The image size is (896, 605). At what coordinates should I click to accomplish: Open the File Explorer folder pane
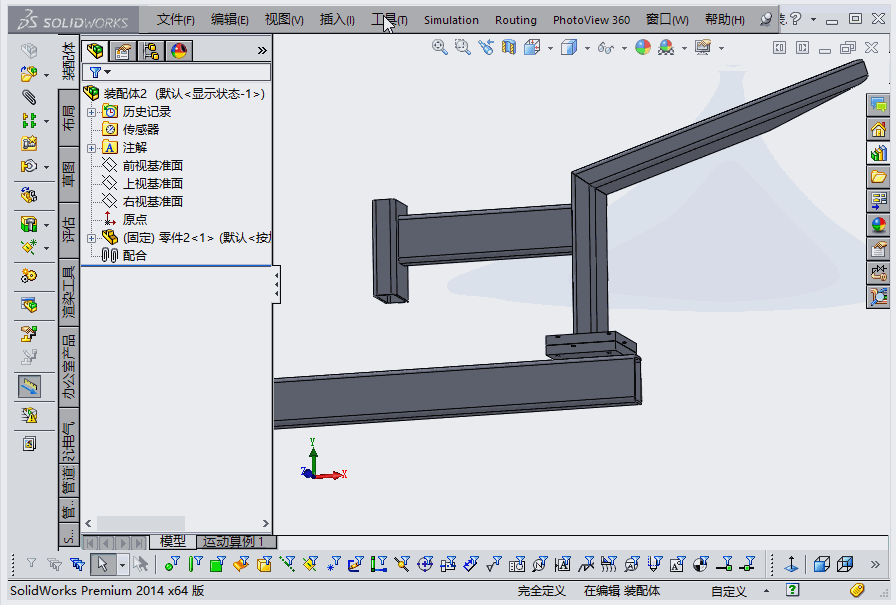tap(878, 177)
